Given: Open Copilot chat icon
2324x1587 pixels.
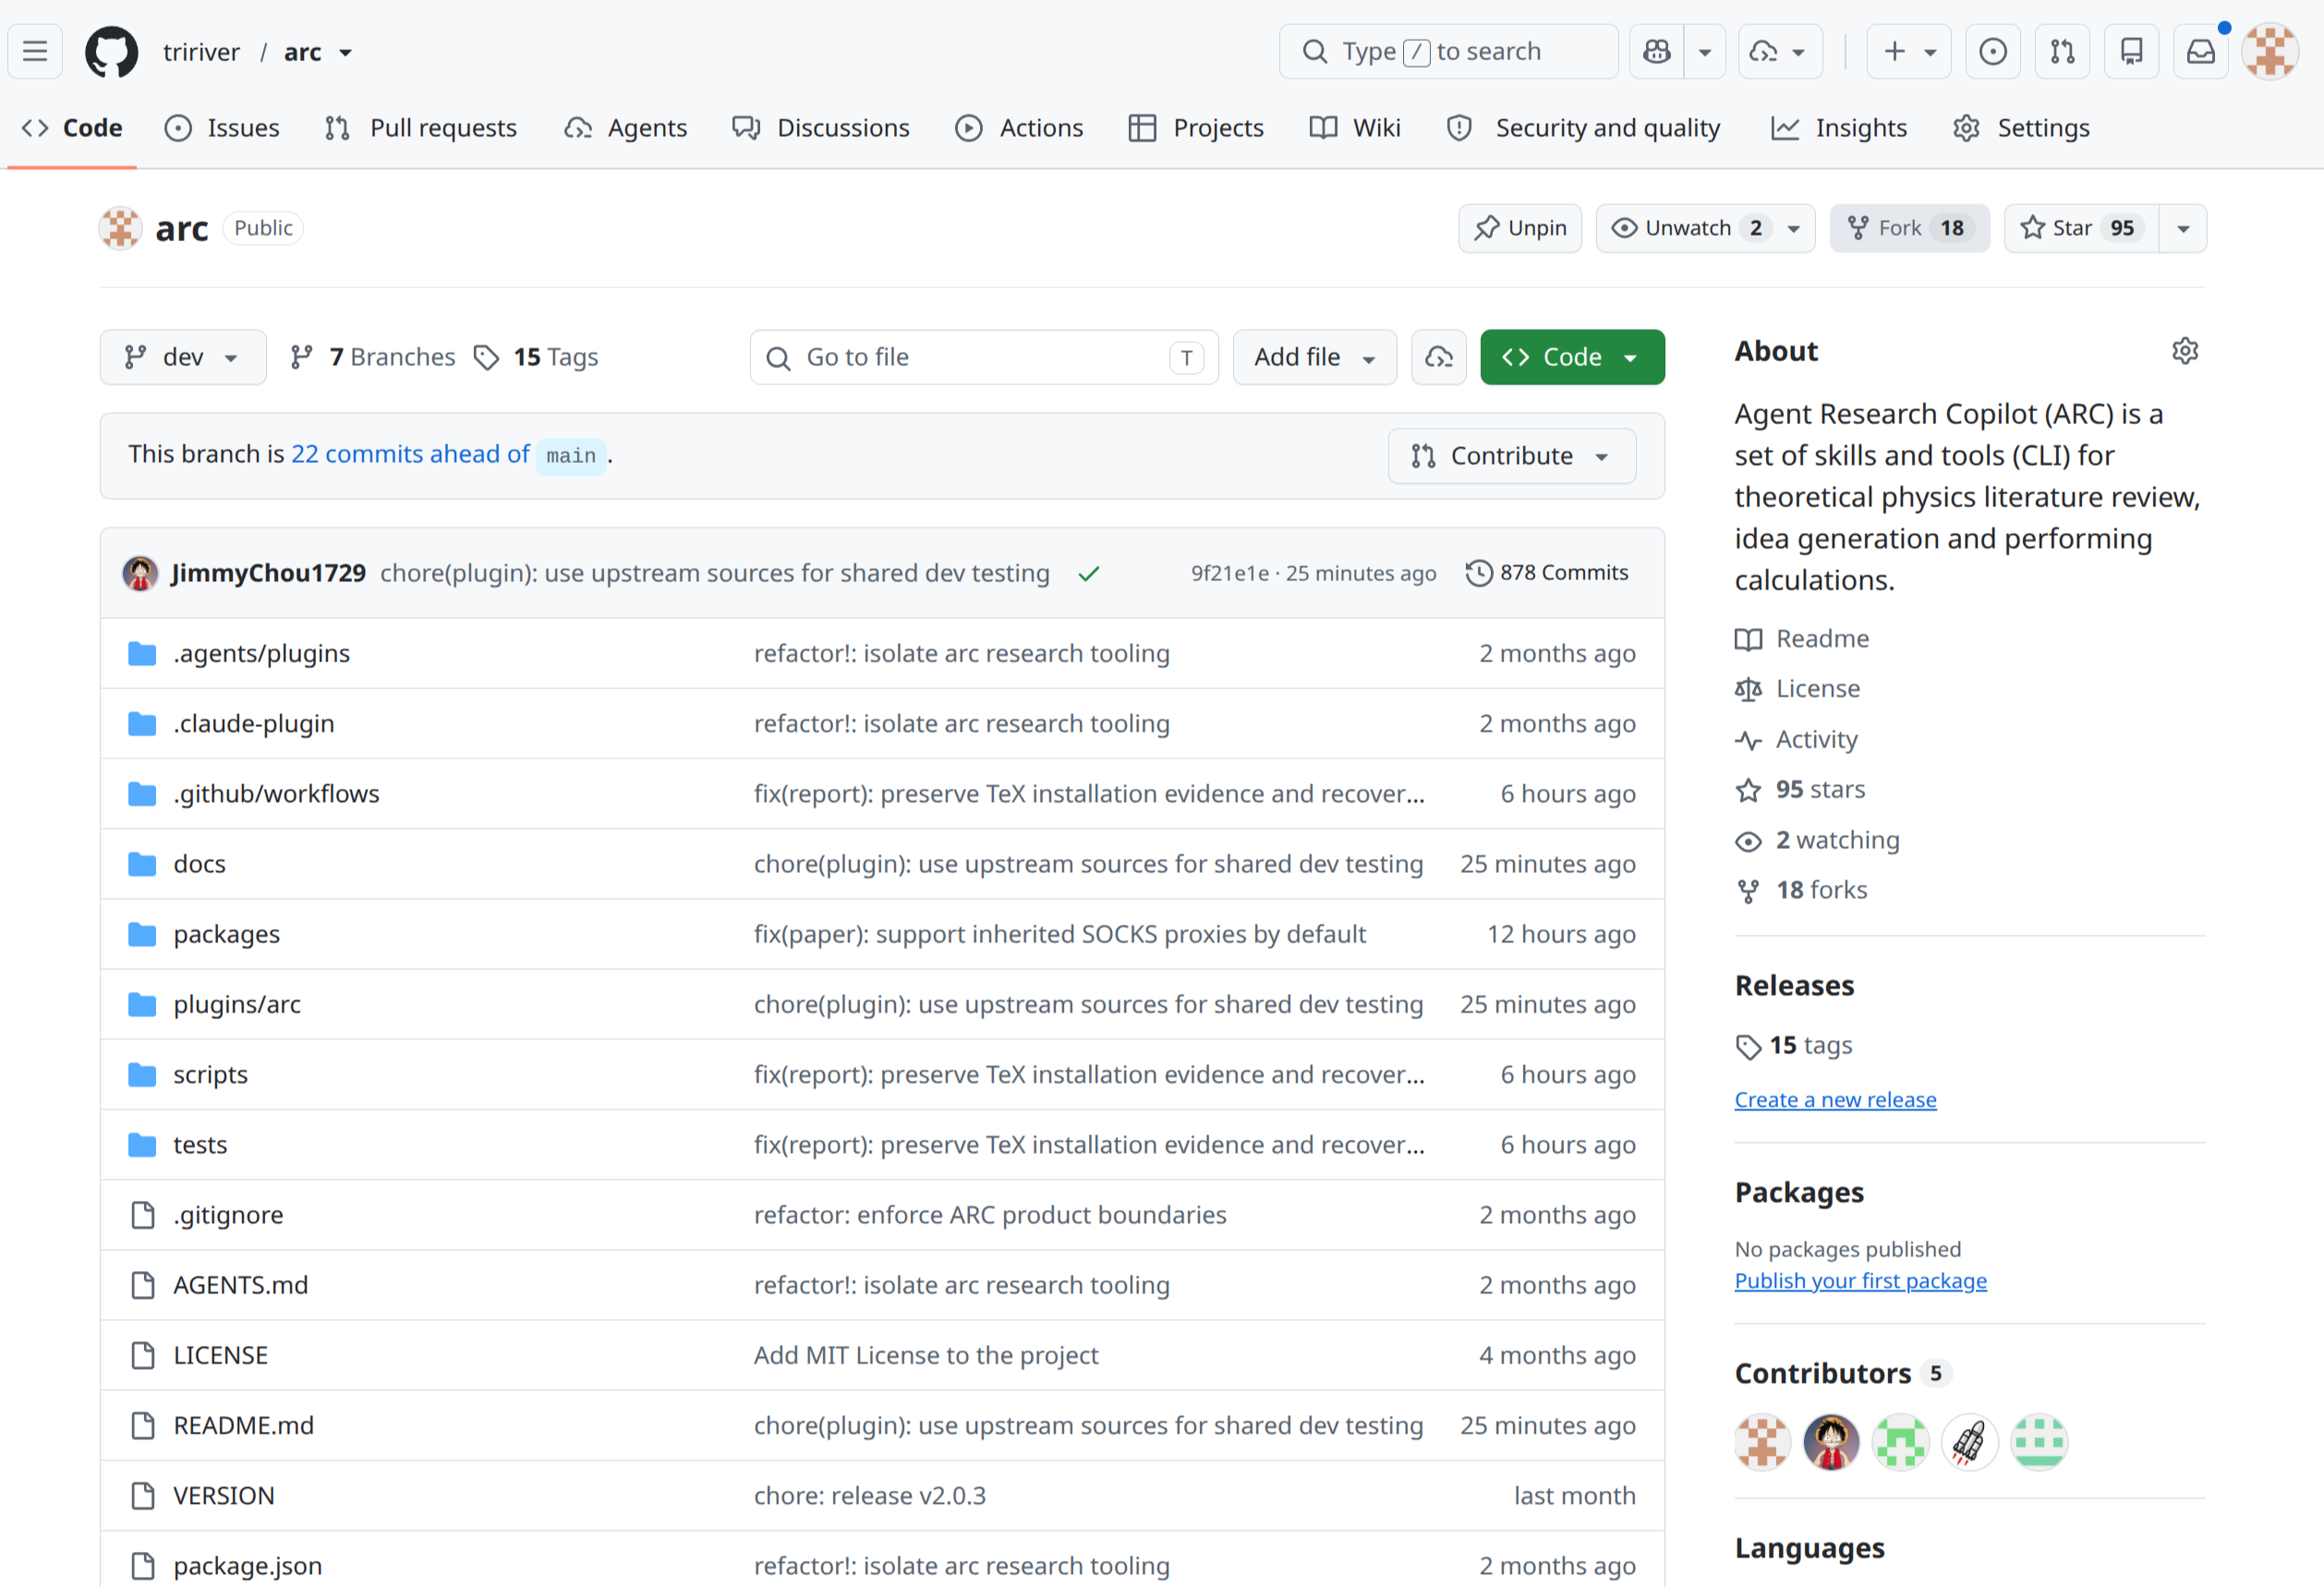Looking at the screenshot, I should (1657, 51).
